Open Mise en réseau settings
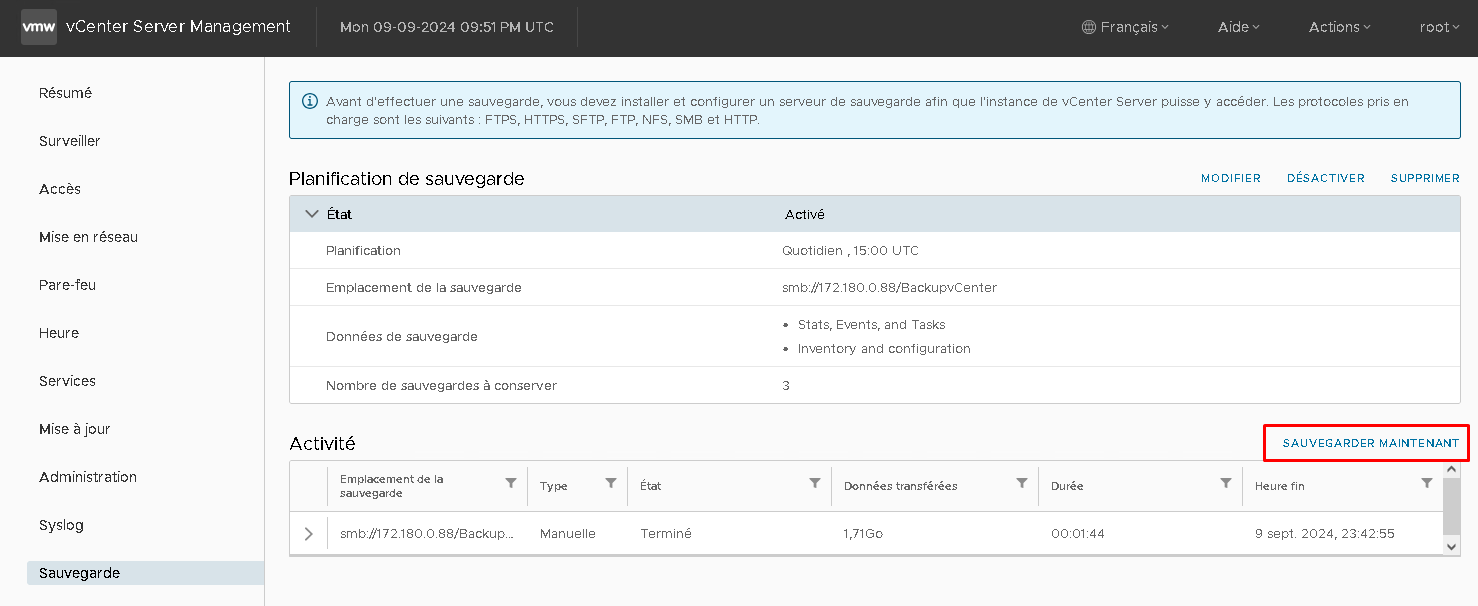 88,237
